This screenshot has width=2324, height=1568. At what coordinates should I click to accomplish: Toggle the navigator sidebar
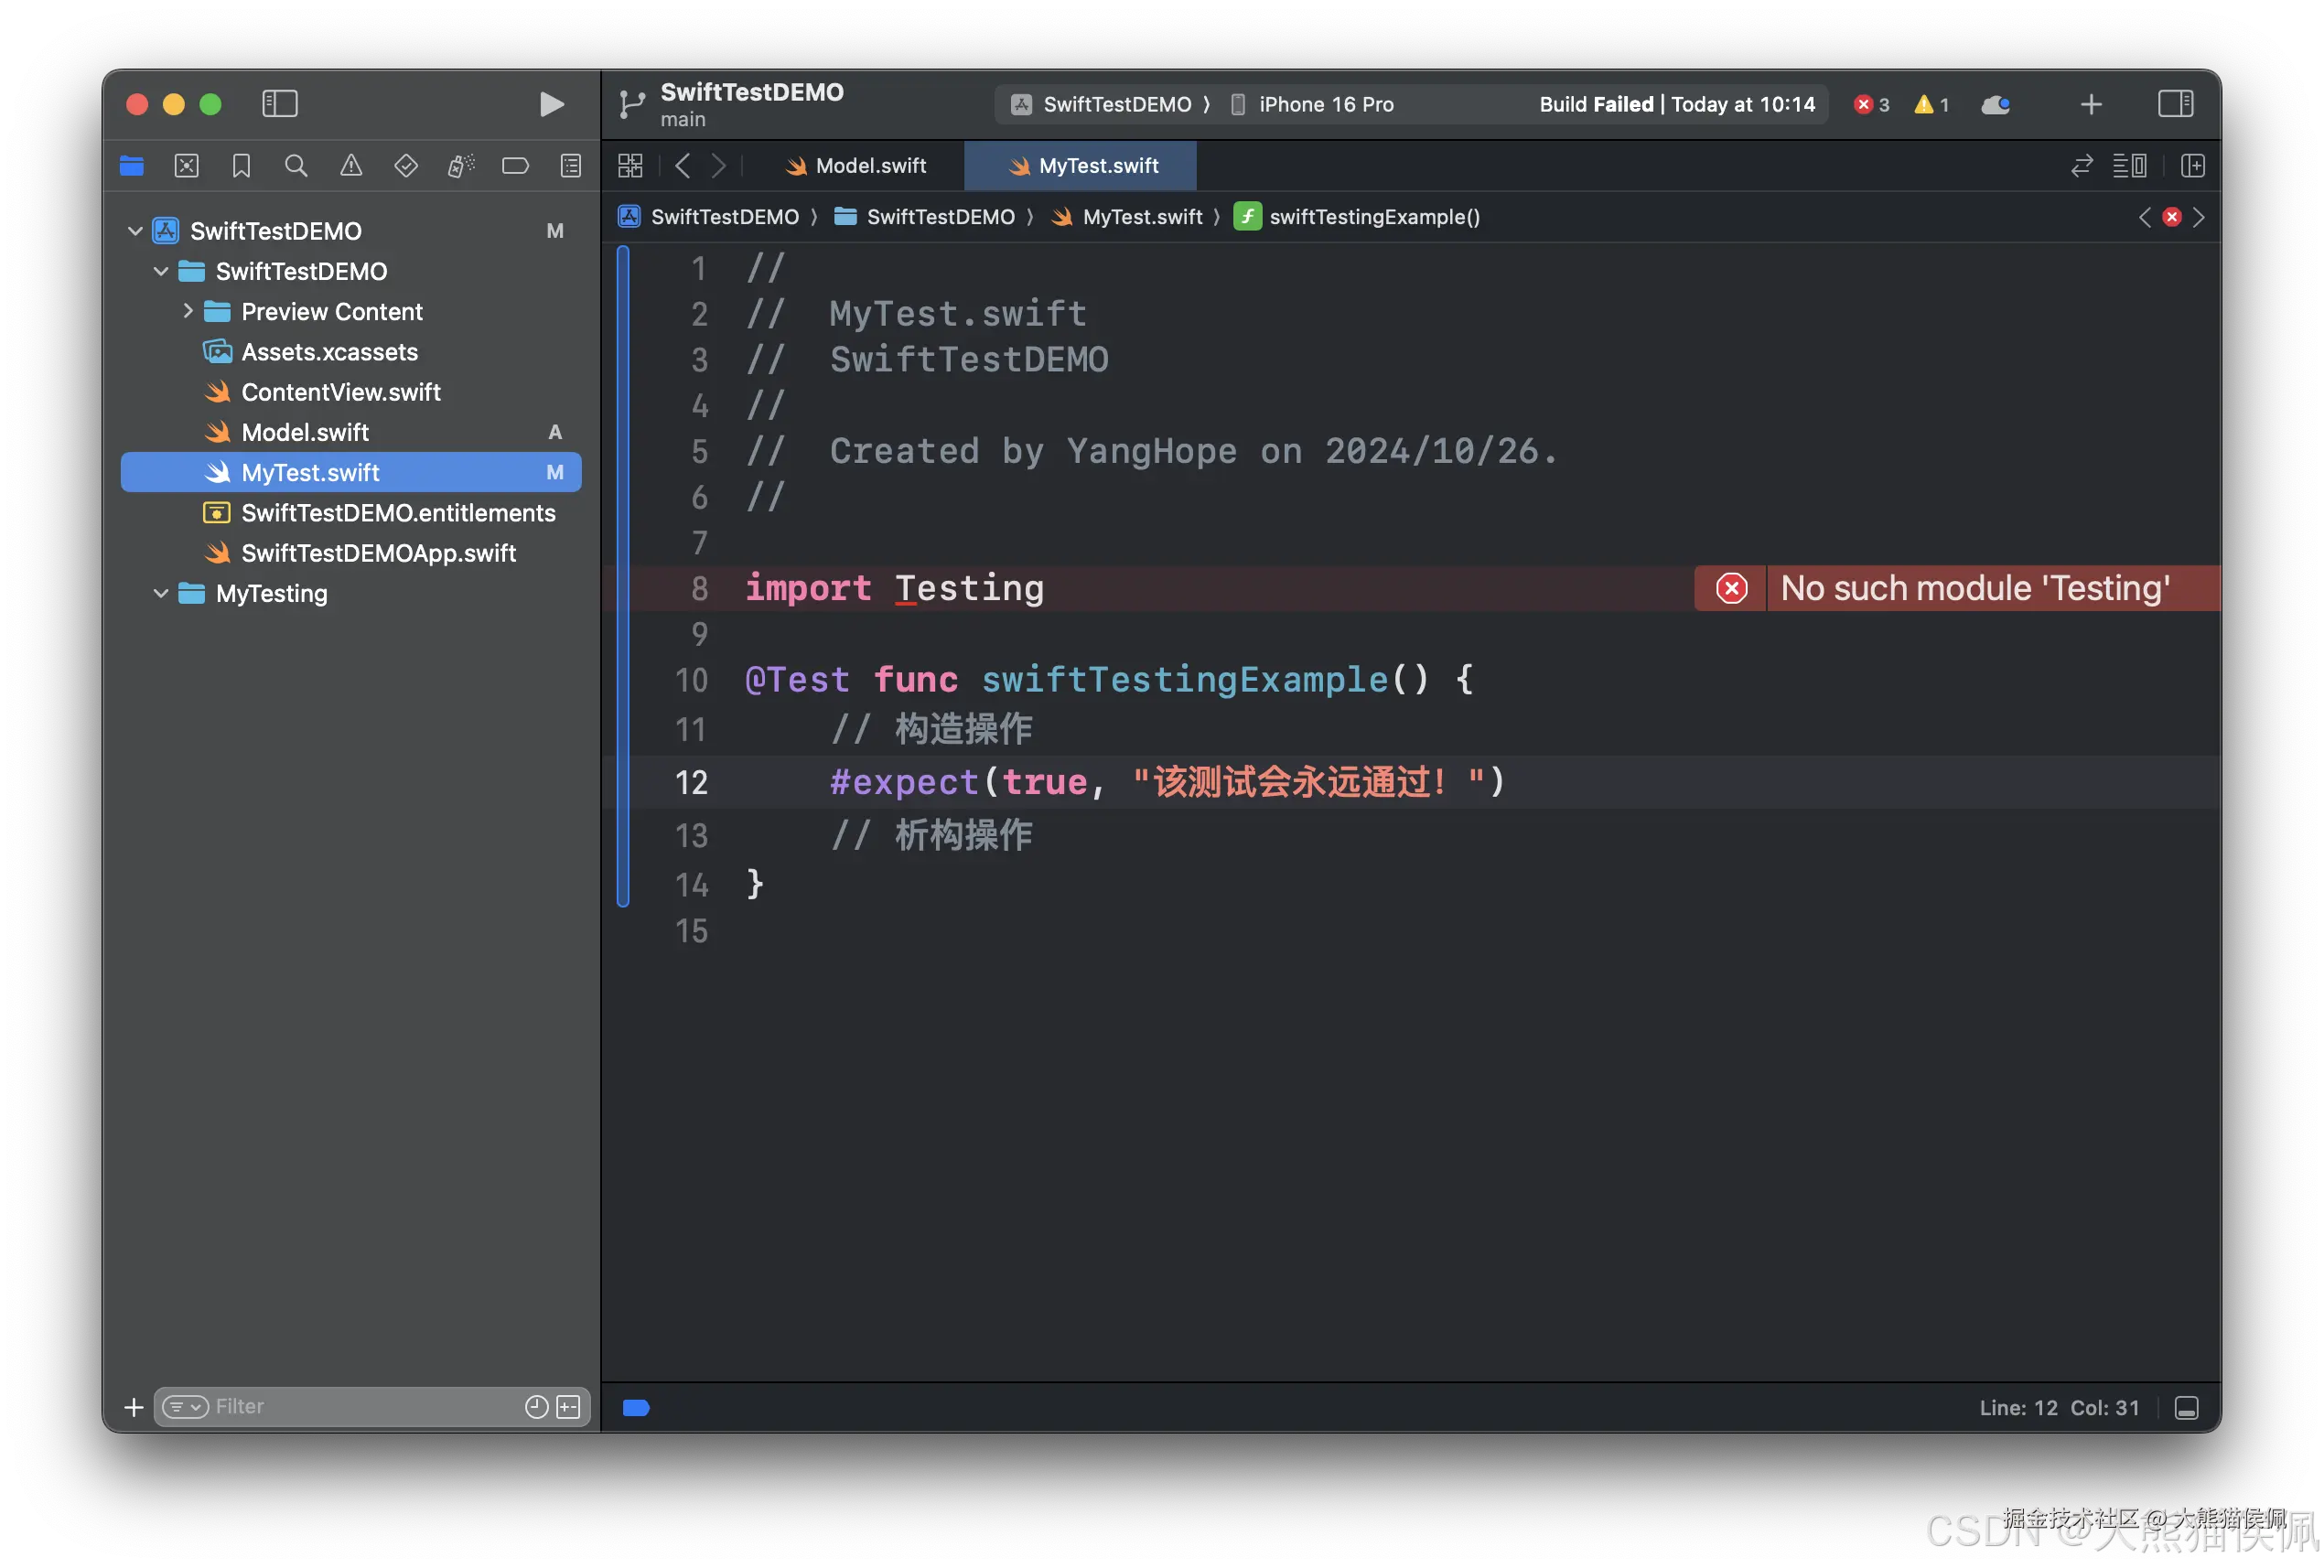point(280,104)
